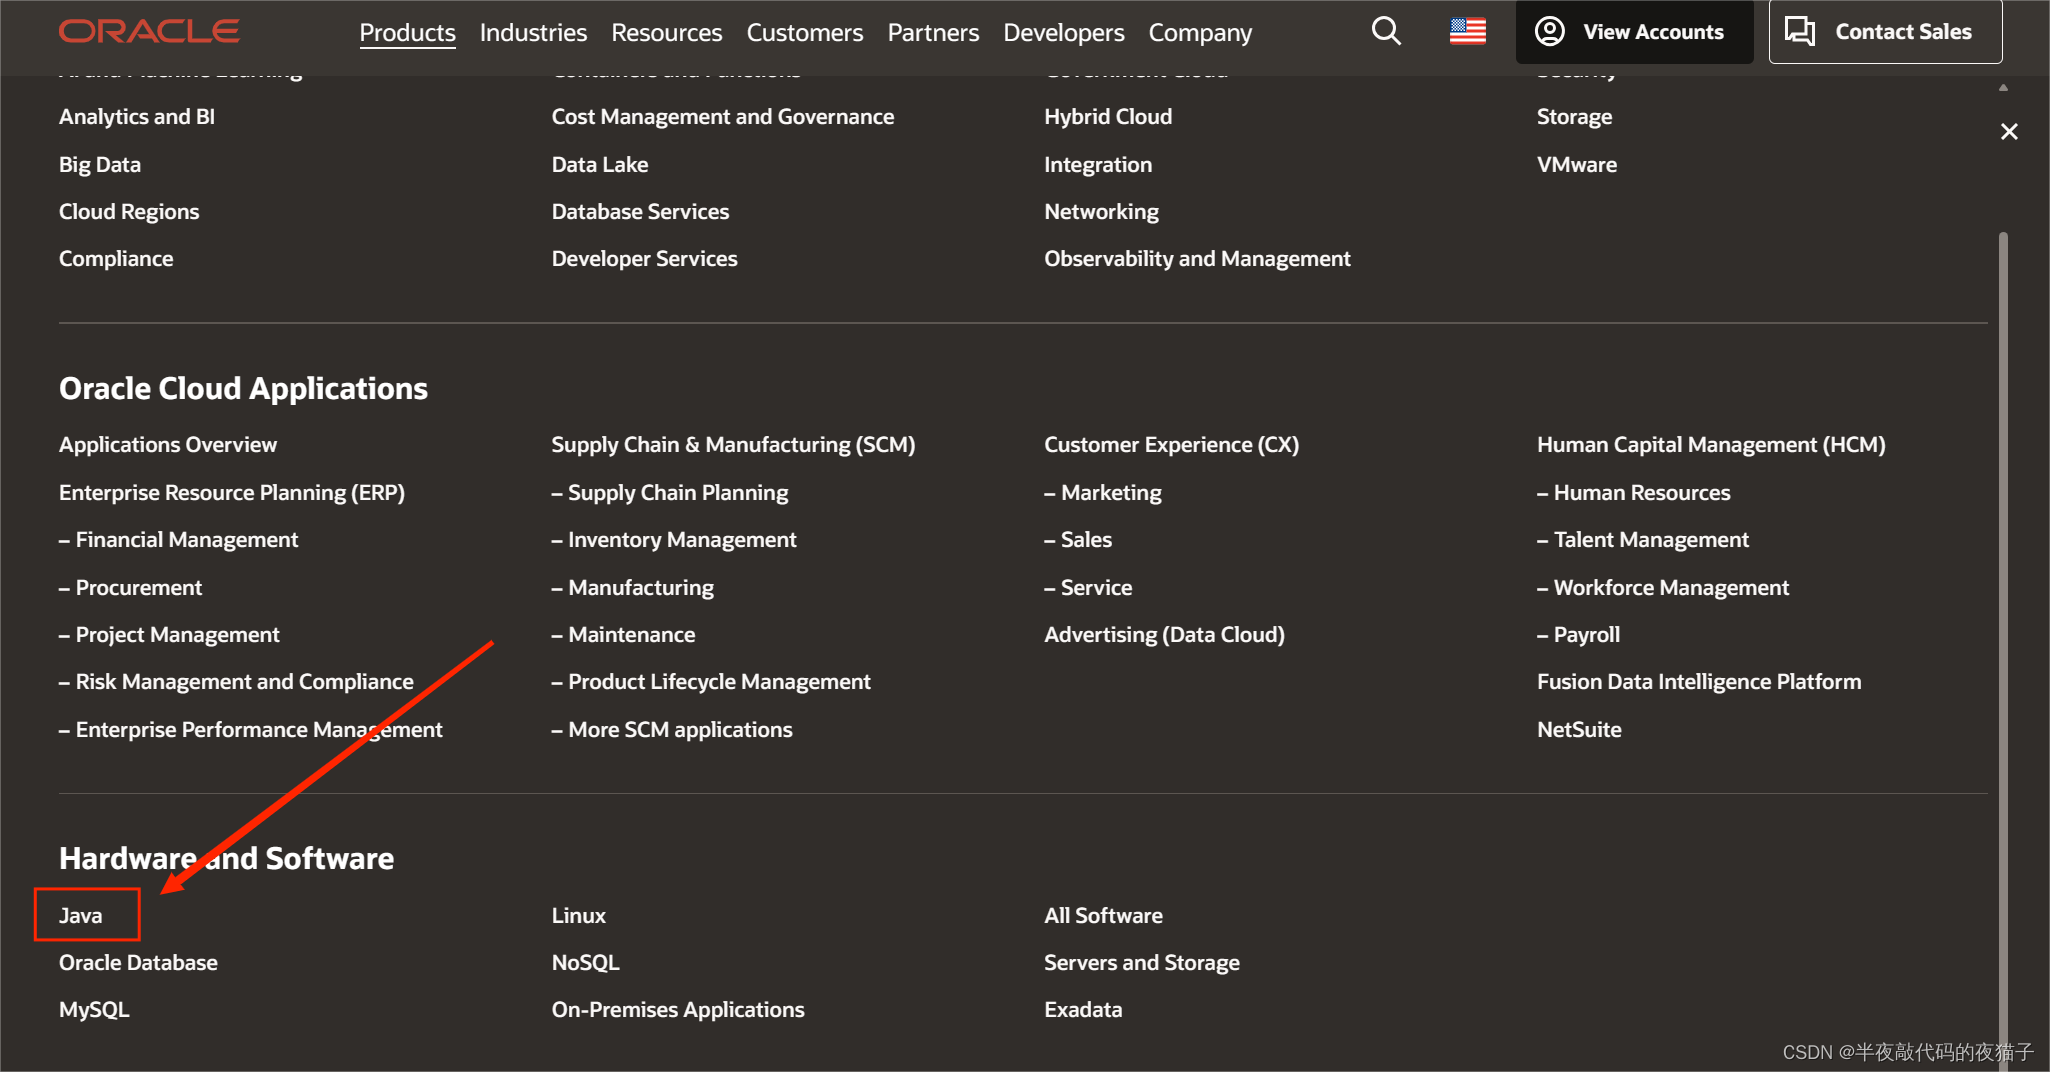The width and height of the screenshot is (2050, 1072).
Task: Click the Oracle logo
Action: pos(149,32)
